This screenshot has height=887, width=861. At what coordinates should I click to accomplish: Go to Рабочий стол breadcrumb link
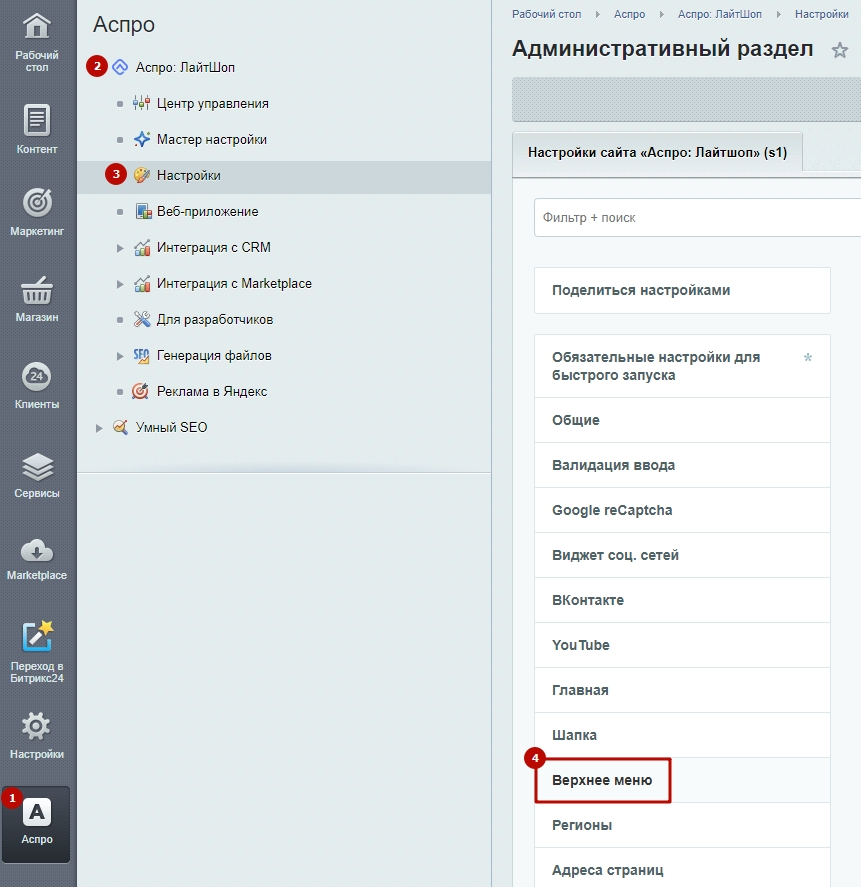click(x=546, y=14)
